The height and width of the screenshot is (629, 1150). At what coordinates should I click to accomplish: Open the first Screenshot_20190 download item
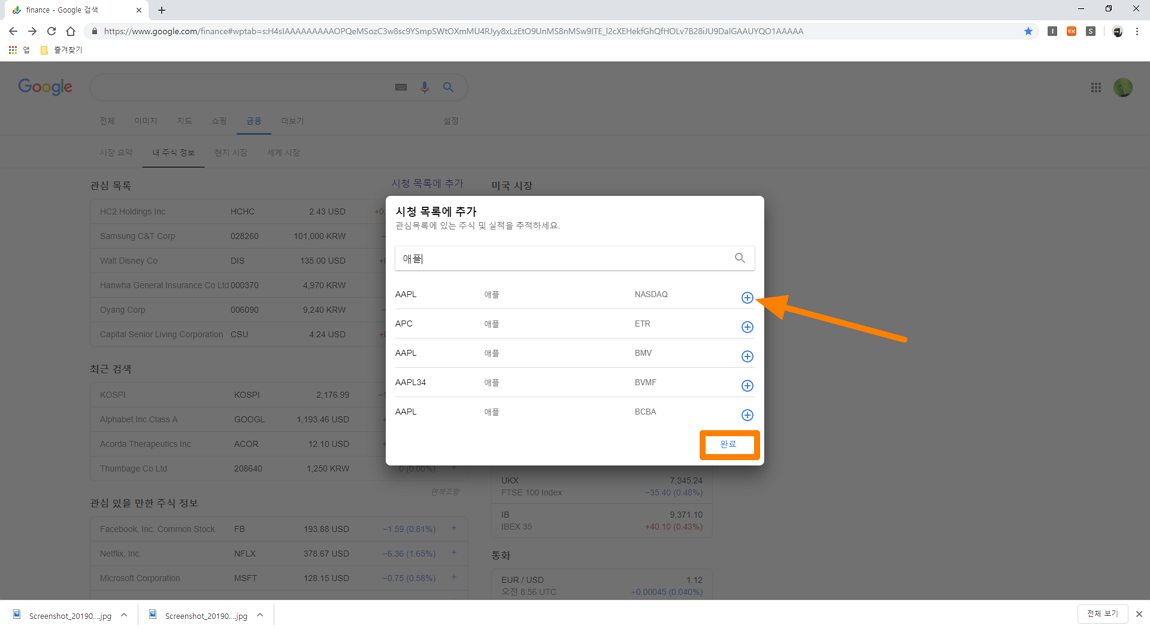[62, 616]
